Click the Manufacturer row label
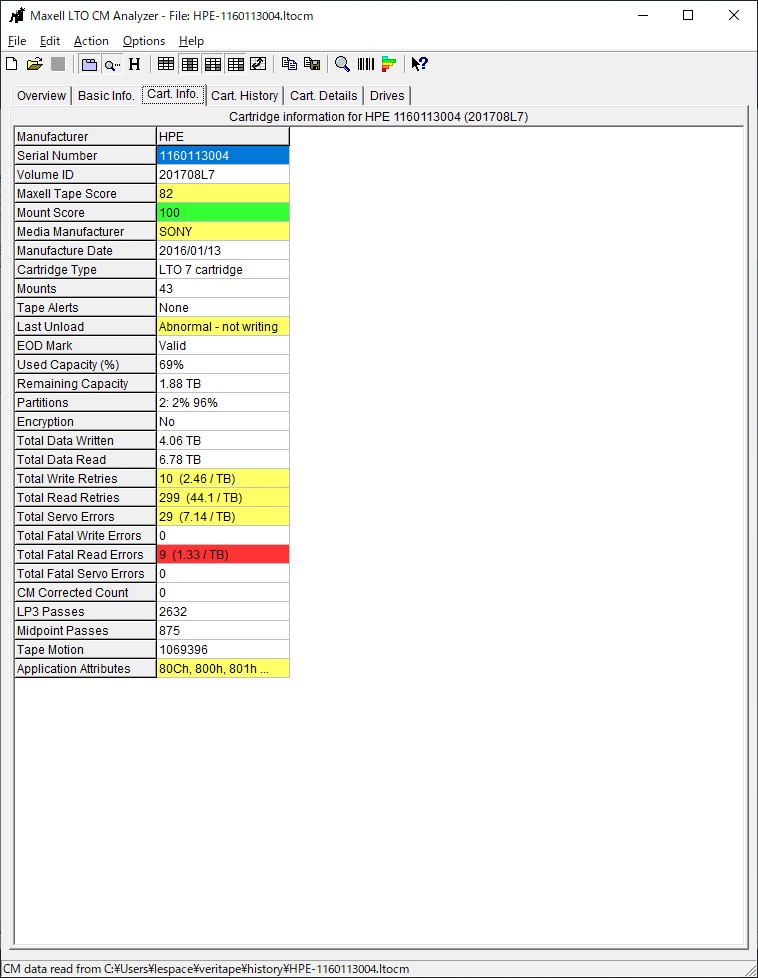 85,137
